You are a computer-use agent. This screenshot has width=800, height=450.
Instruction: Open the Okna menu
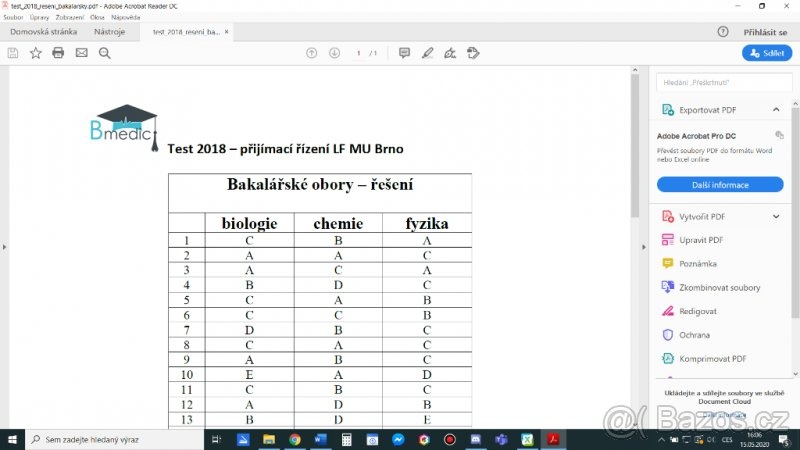(x=97, y=17)
